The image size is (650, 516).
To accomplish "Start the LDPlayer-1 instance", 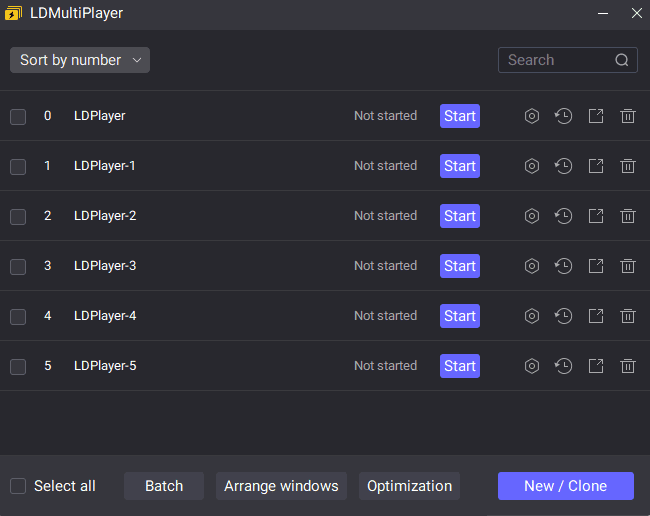I will click(460, 166).
